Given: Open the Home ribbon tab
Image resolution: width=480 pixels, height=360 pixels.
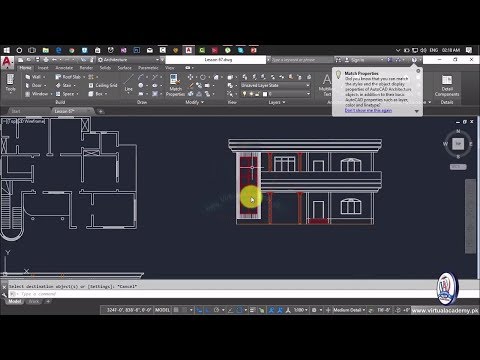Looking at the screenshot, I should [25, 68].
